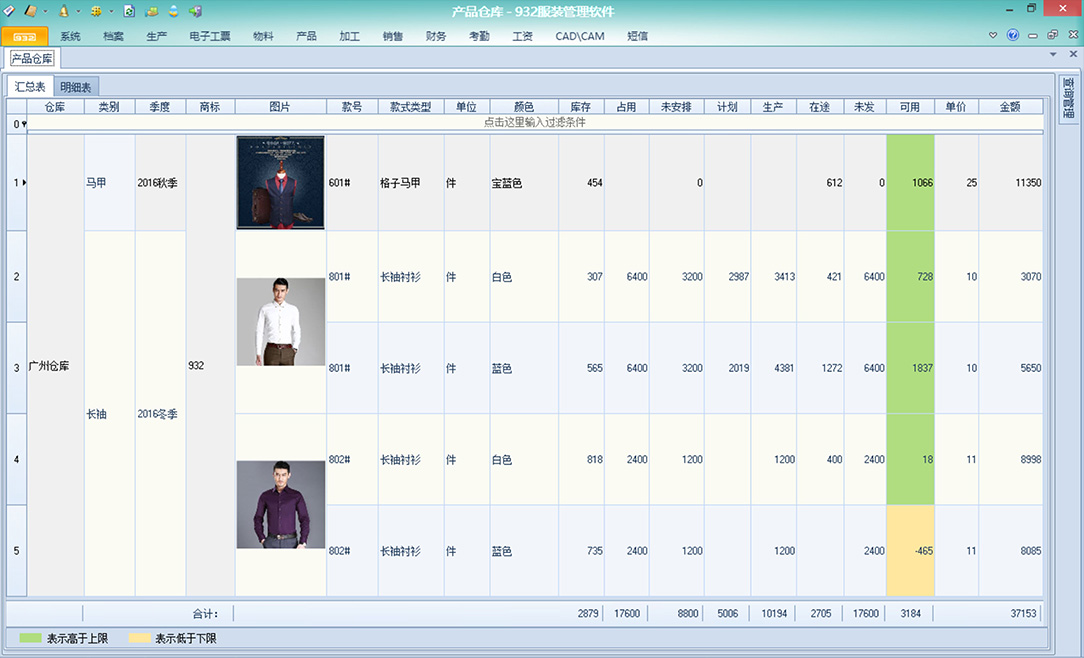Viewport: 1084px width, 658px height.
Task: Click the yellow -465 available cell
Action: pyautogui.click(x=909, y=551)
